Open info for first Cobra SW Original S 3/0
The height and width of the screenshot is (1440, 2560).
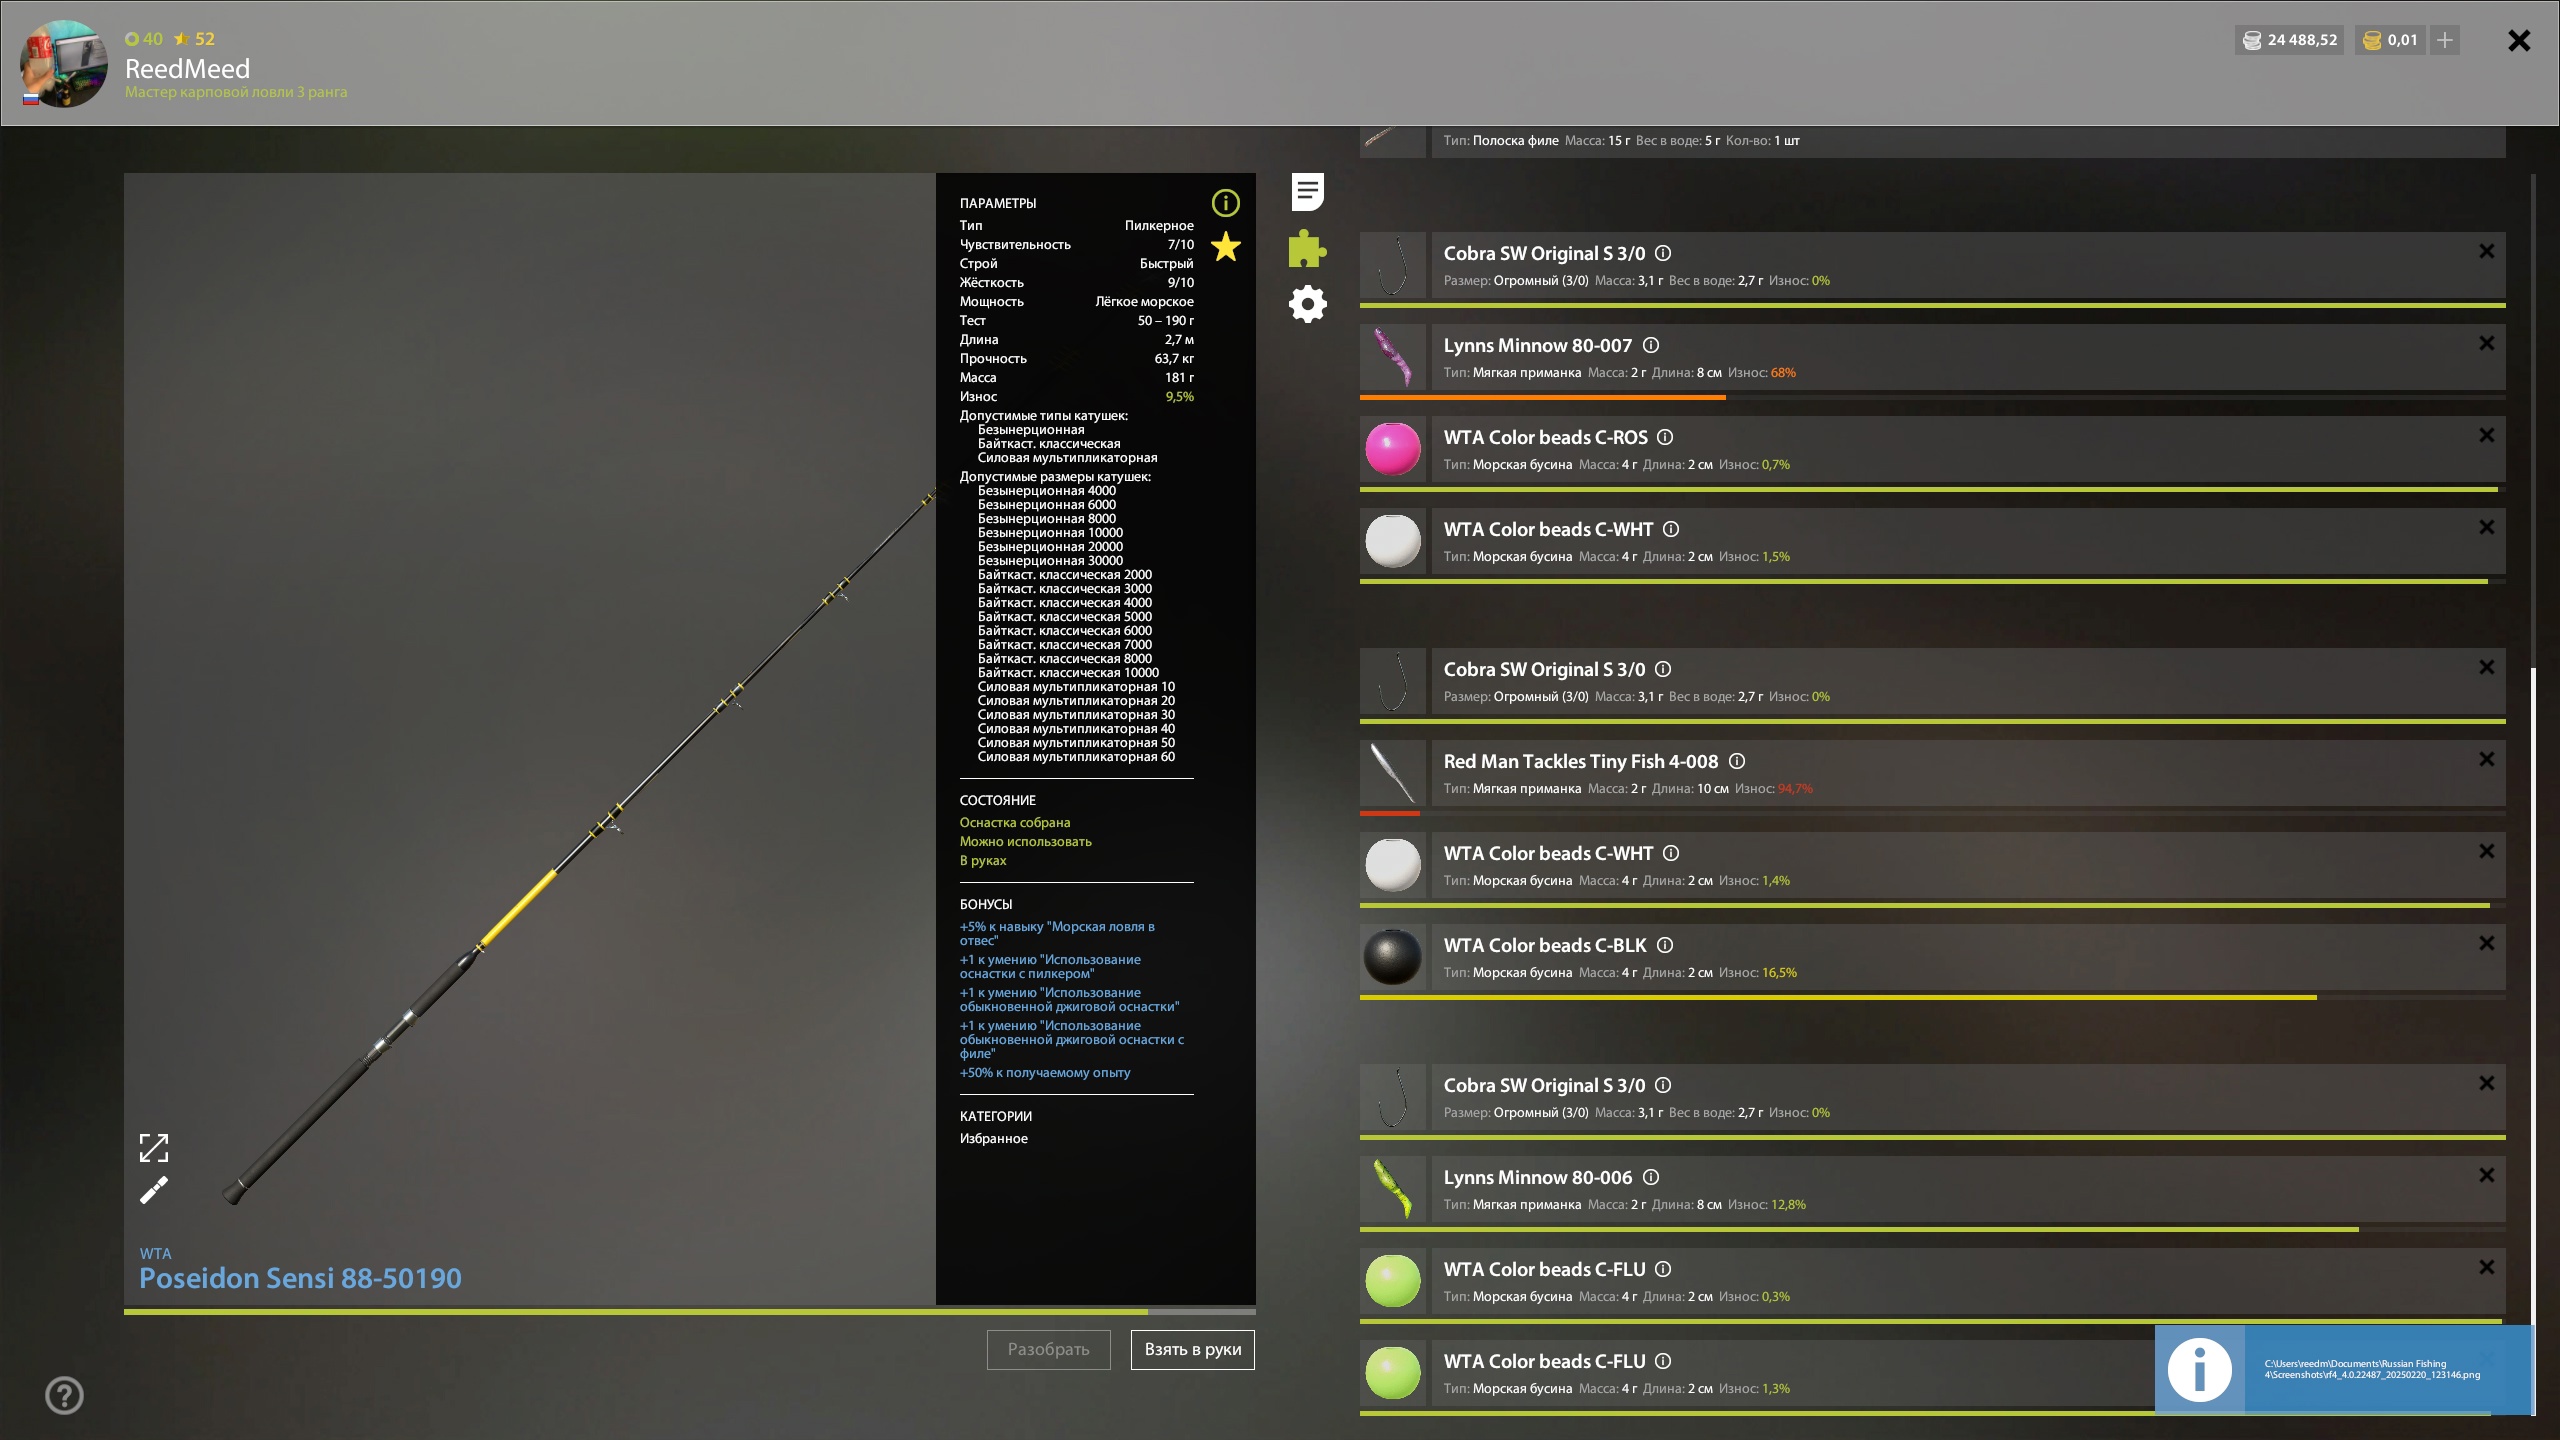click(x=1663, y=254)
